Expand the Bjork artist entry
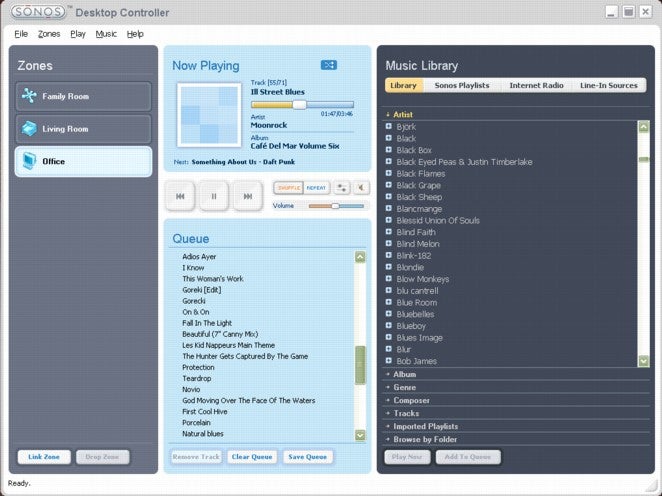Screen dimensions: 662x496 389,126
